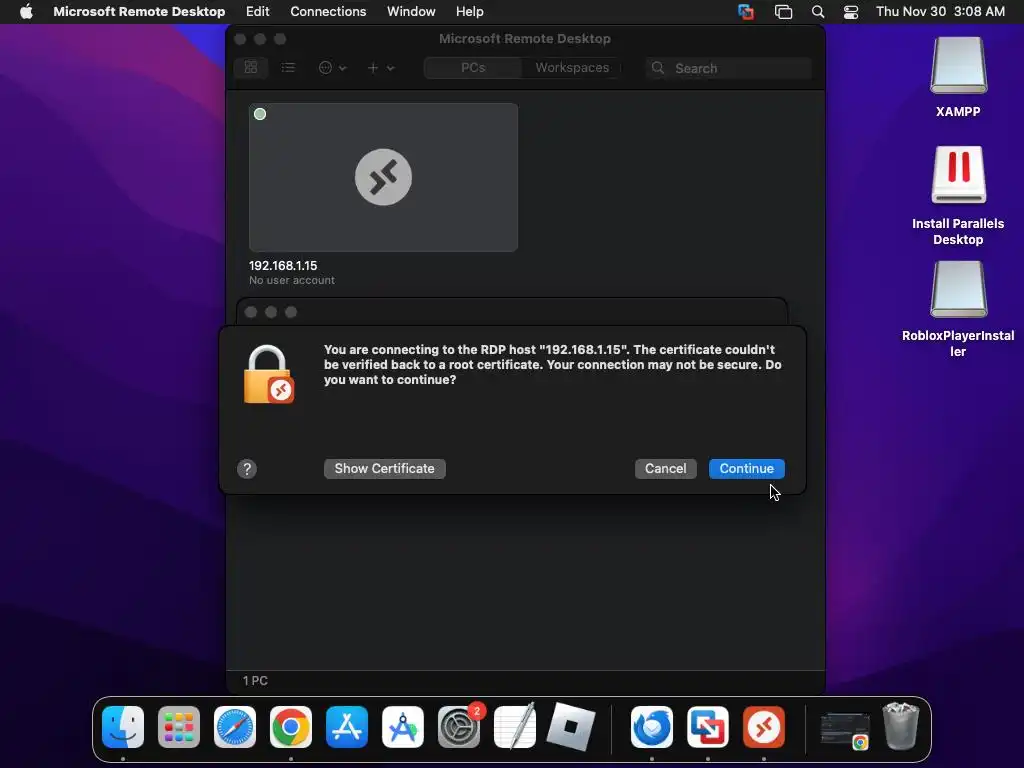
Task: Click the screen mirroring menu bar icon
Action: tap(783, 12)
